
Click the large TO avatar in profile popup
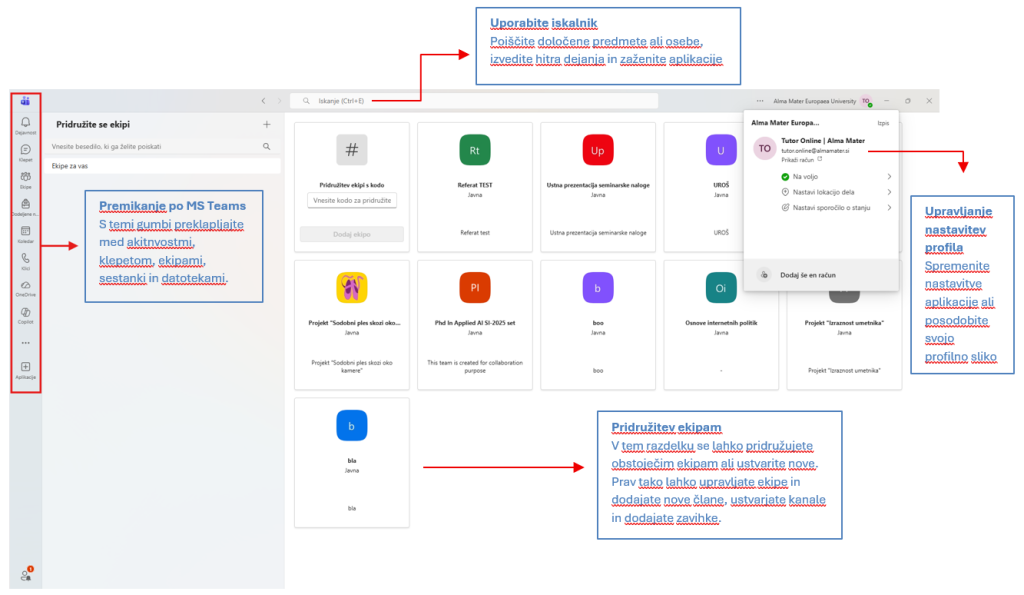point(764,148)
